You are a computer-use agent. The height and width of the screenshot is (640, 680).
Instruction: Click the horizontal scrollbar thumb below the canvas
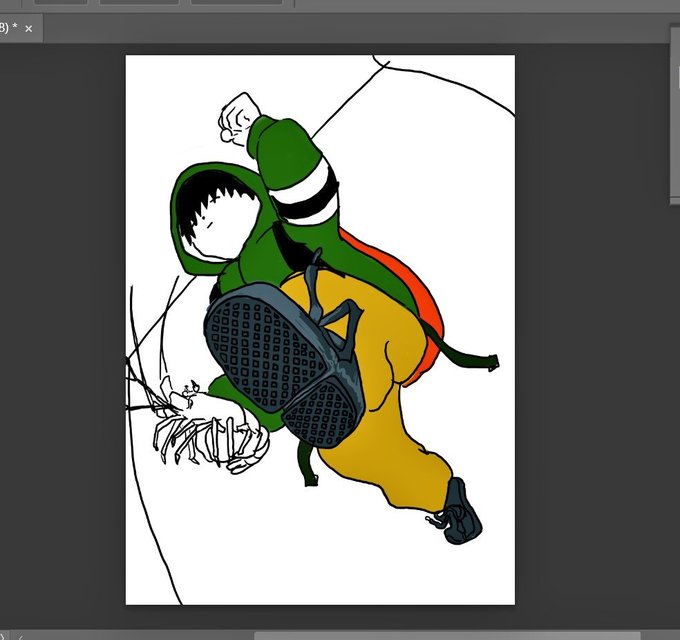pyautogui.click(x=447, y=636)
